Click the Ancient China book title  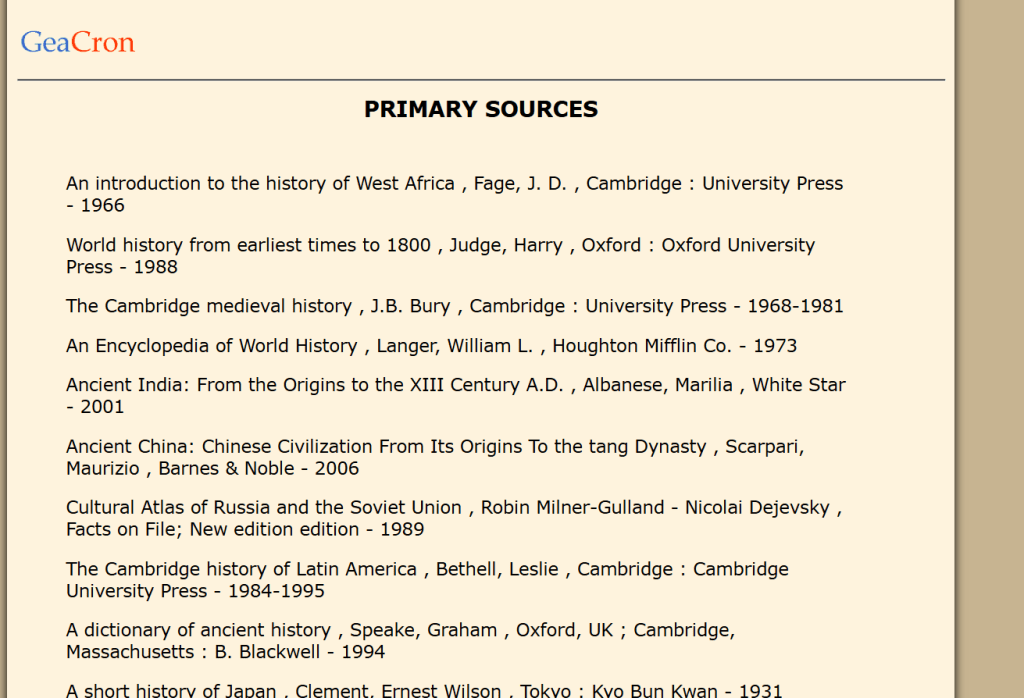pos(386,447)
